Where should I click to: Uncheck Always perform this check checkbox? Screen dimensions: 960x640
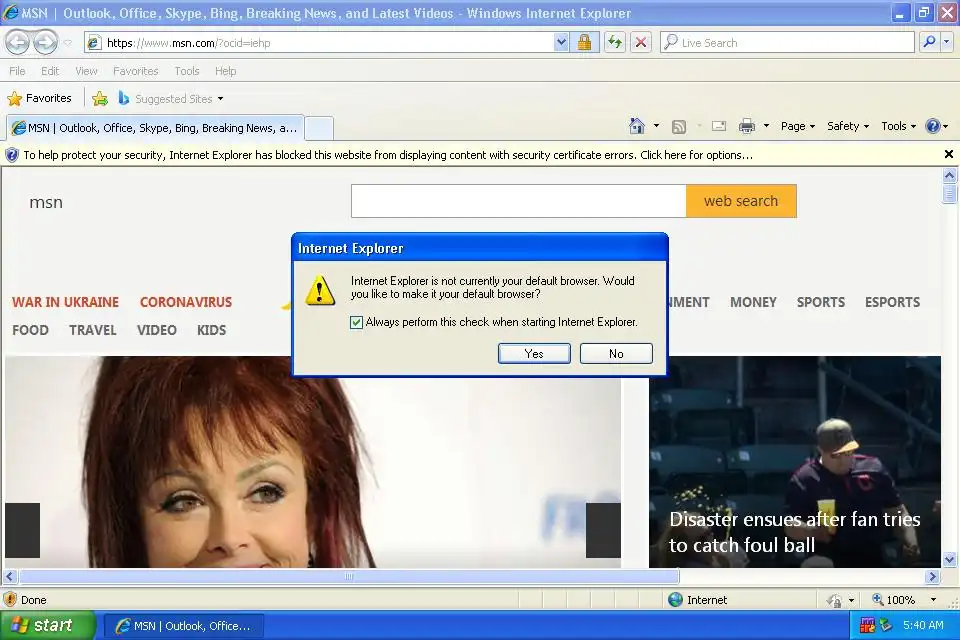pos(356,322)
